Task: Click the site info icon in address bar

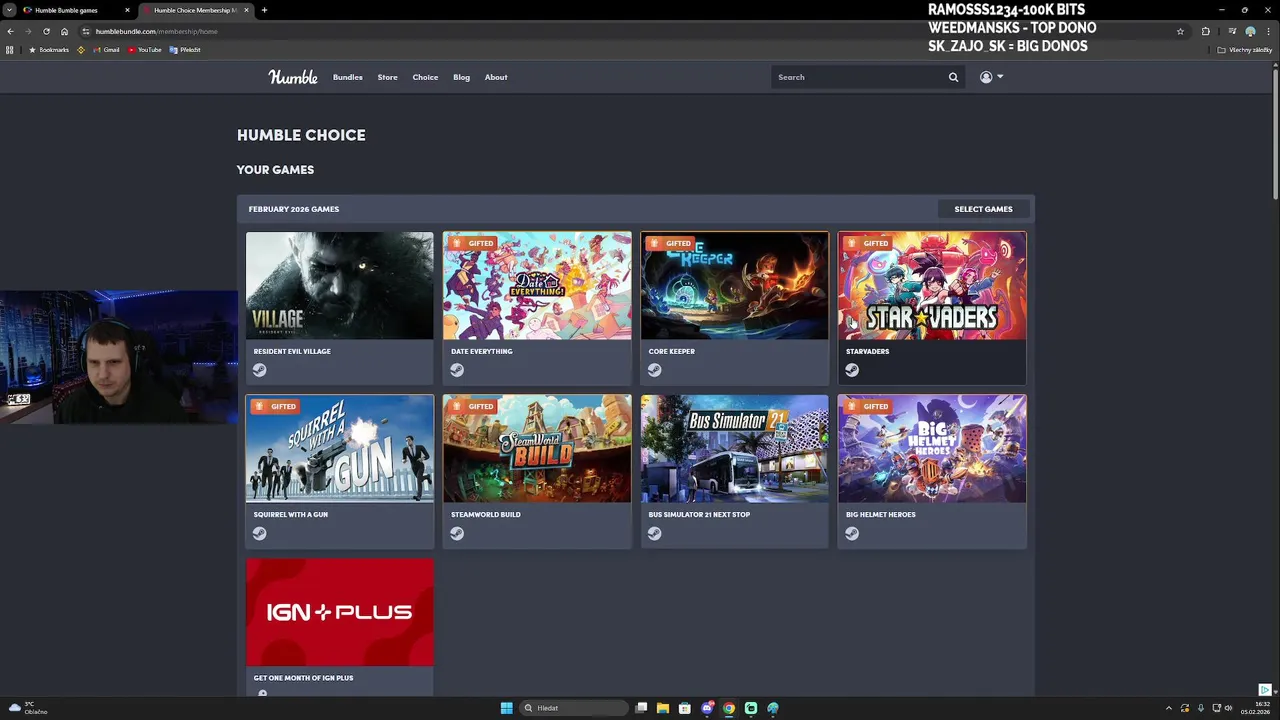Action: 85,31
